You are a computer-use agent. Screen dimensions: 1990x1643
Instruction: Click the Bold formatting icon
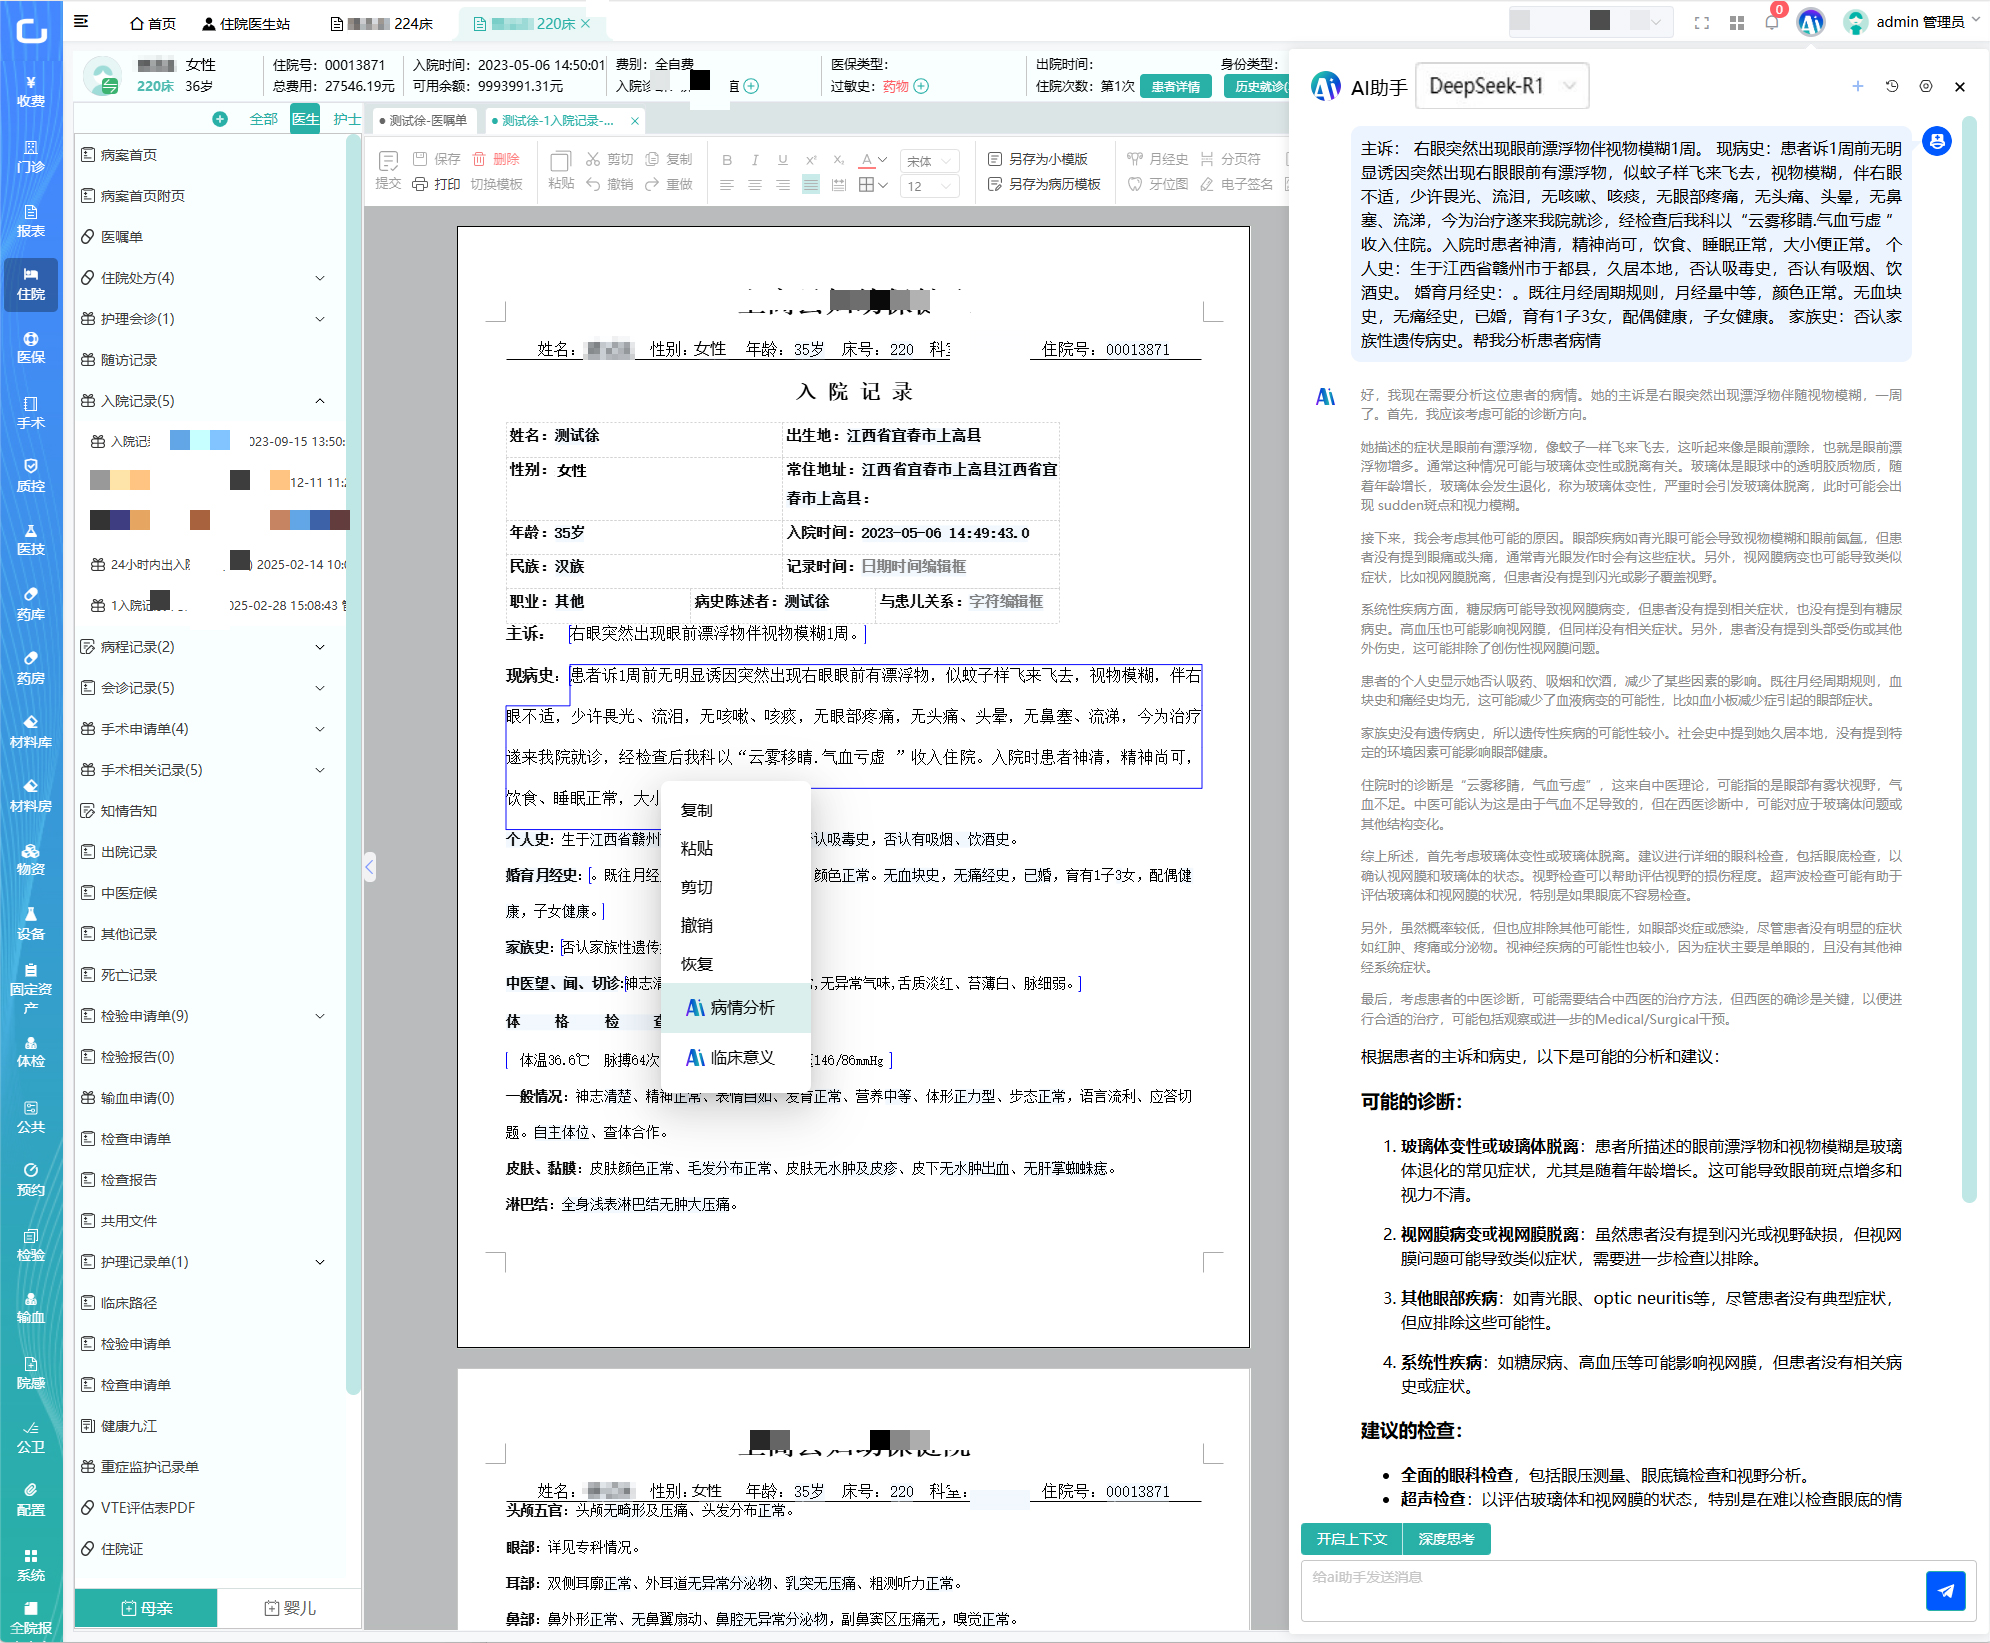point(727,160)
